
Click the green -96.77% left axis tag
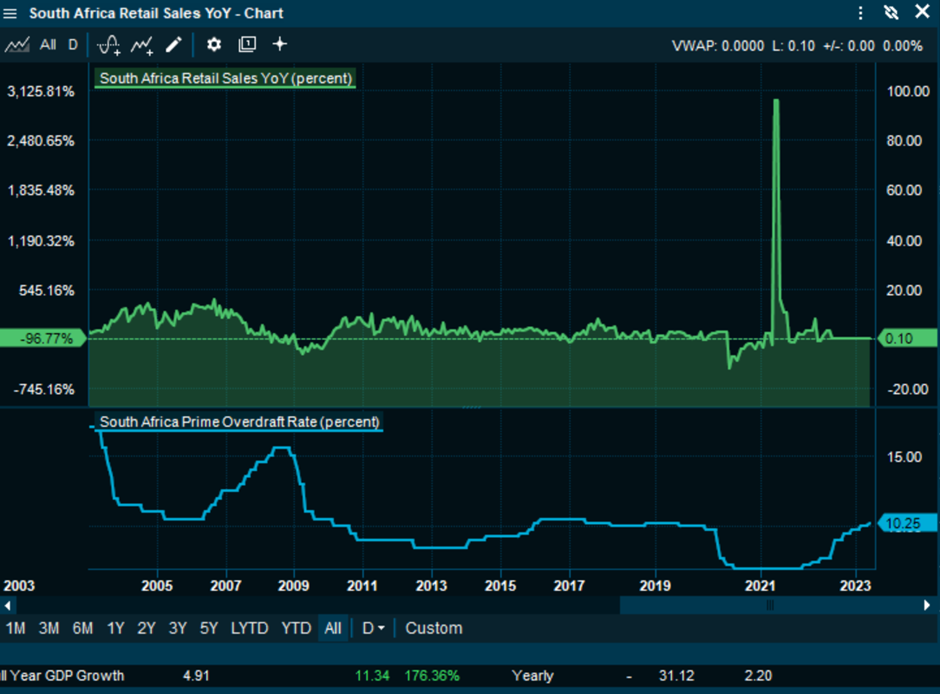click(x=43, y=339)
